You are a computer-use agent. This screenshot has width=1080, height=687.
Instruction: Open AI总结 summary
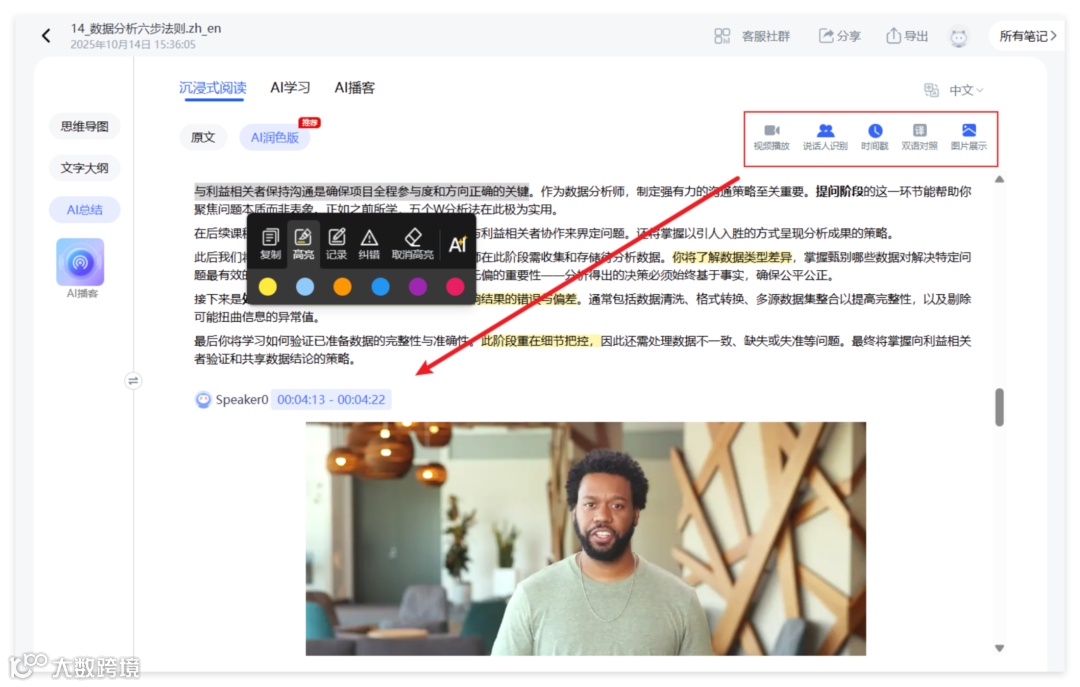[x=85, y=209]
